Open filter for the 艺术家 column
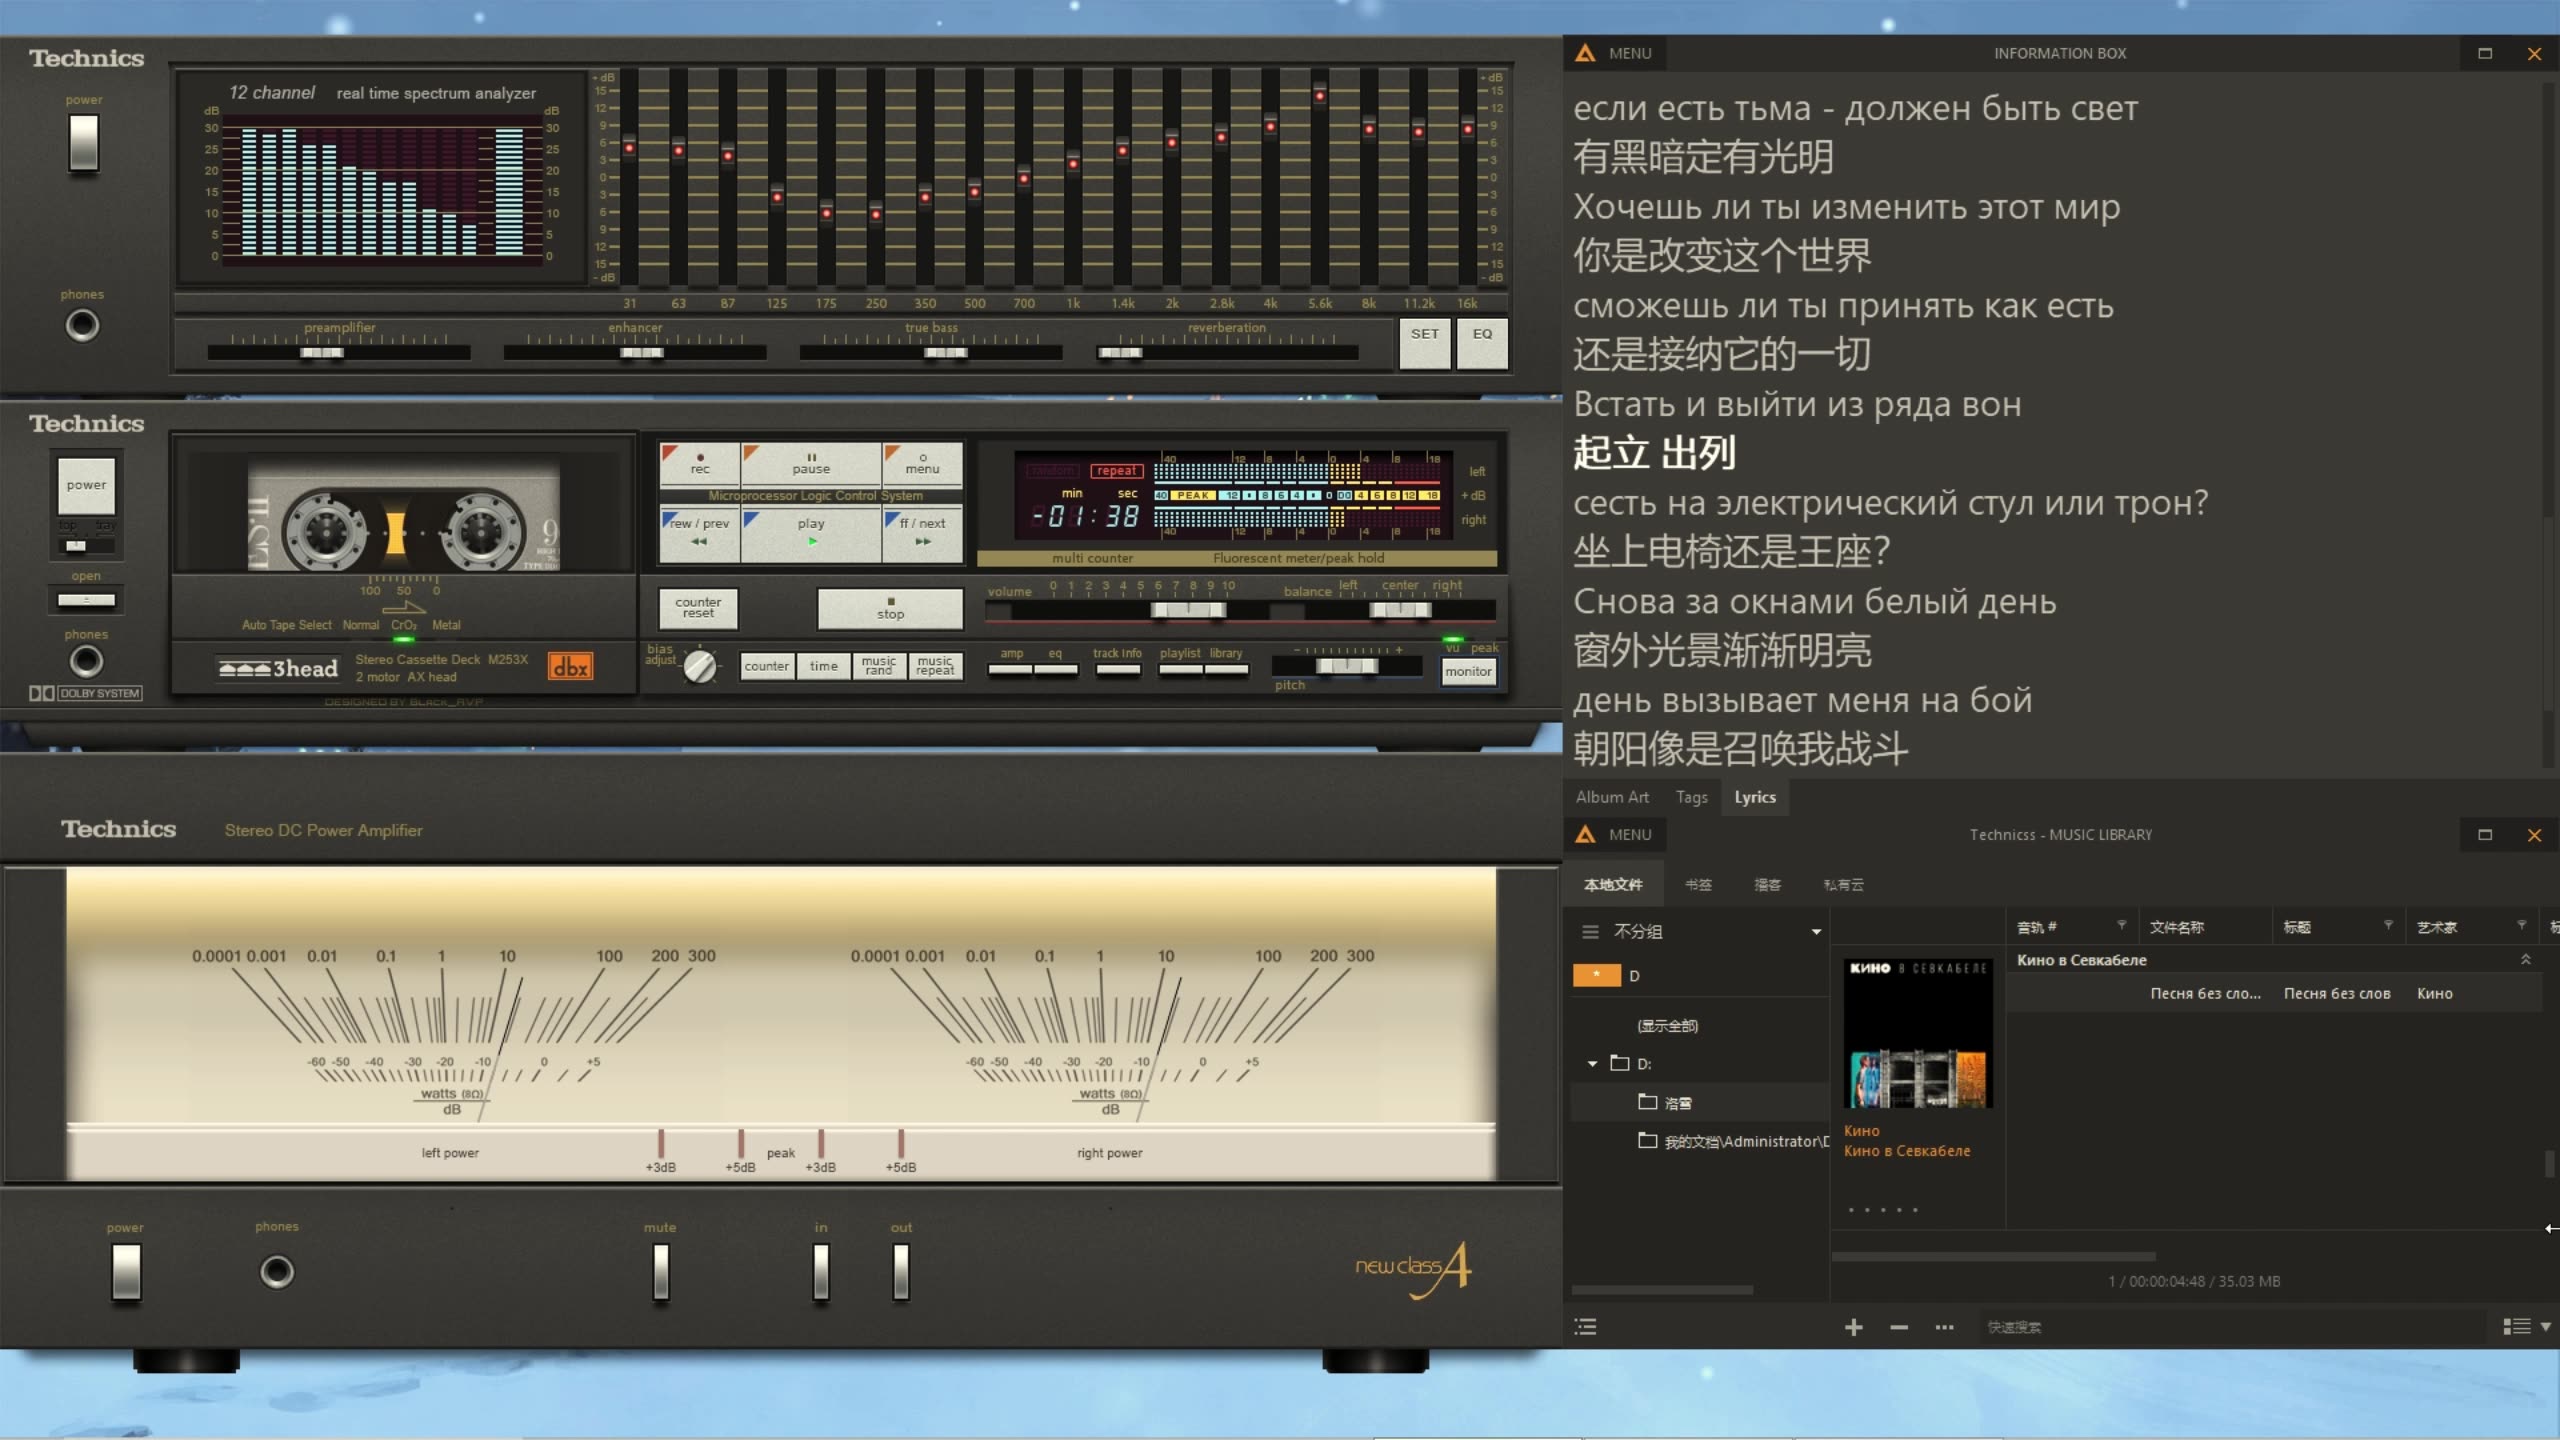 coord(2521,925)
